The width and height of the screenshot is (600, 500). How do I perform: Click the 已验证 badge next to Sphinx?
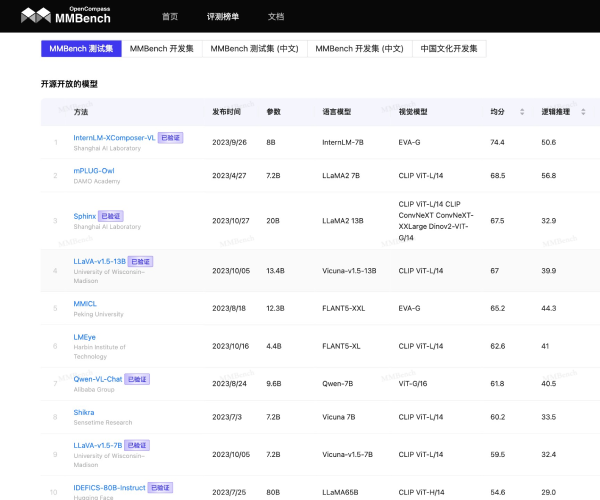tap(110, 215)
